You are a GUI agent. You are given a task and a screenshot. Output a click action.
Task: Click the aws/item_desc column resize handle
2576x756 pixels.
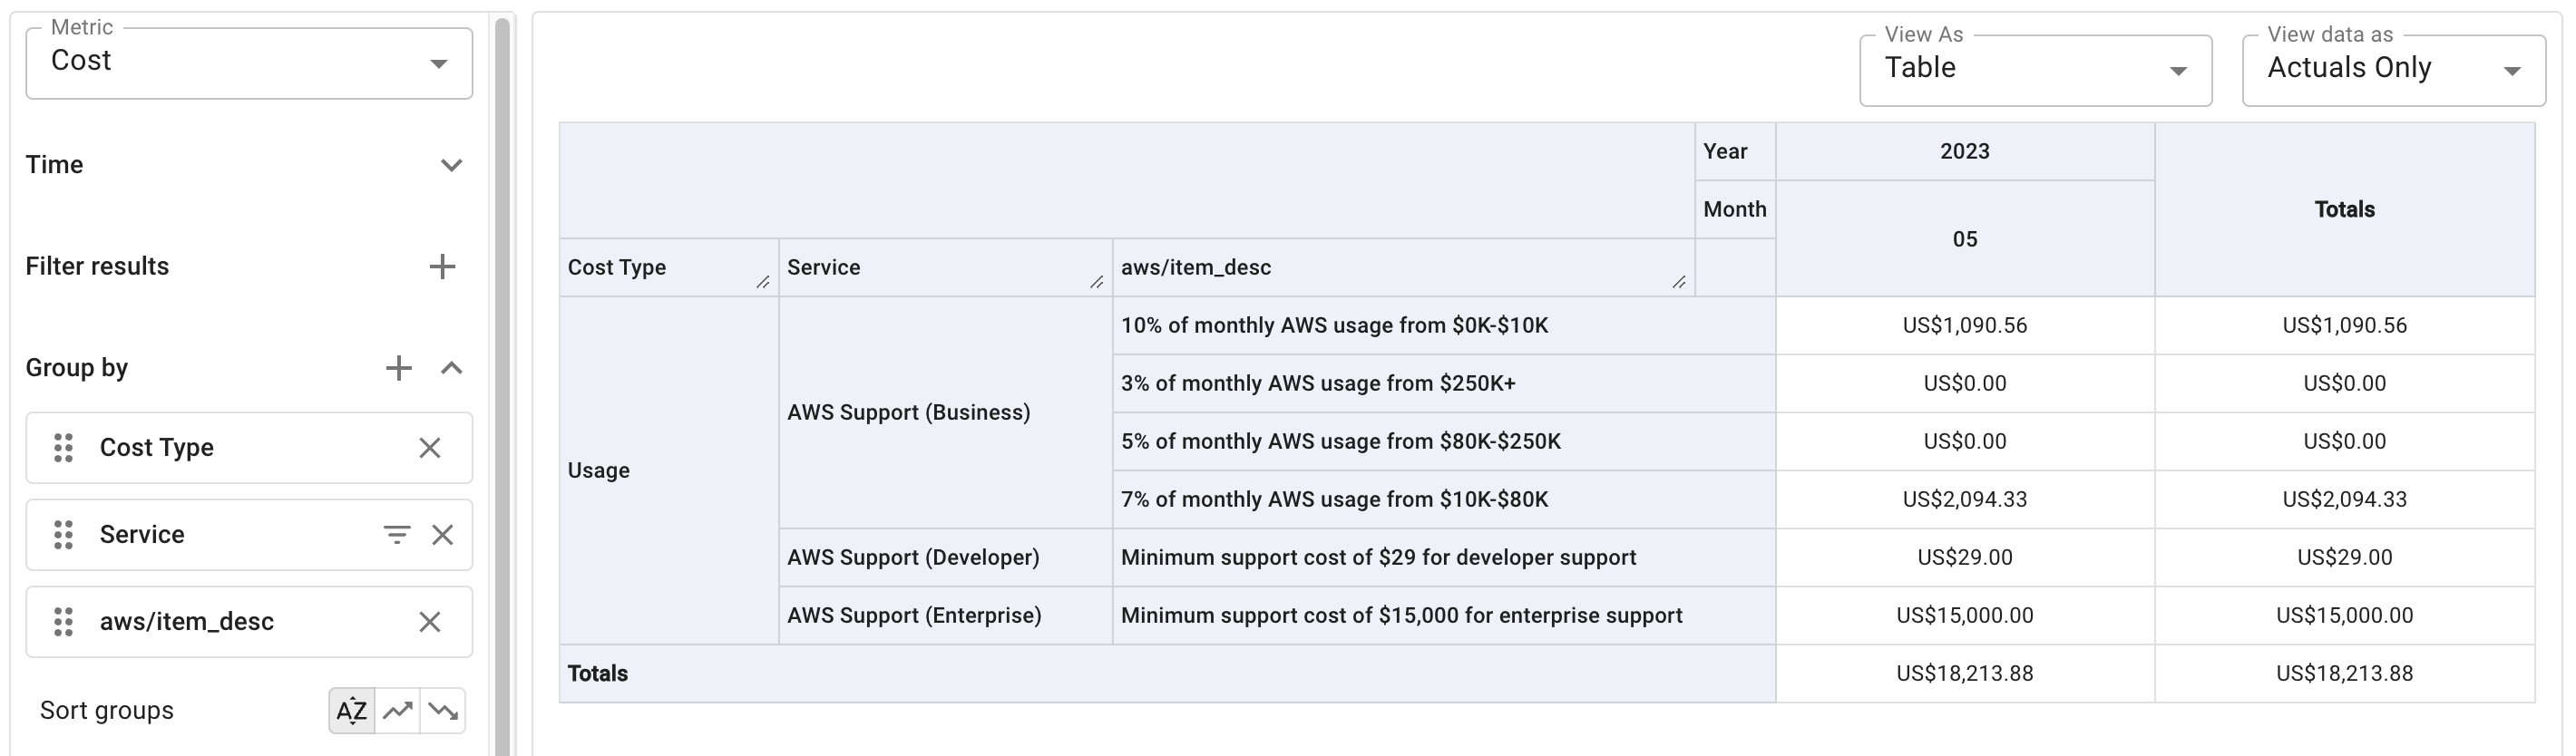[x=1679, y=282]
